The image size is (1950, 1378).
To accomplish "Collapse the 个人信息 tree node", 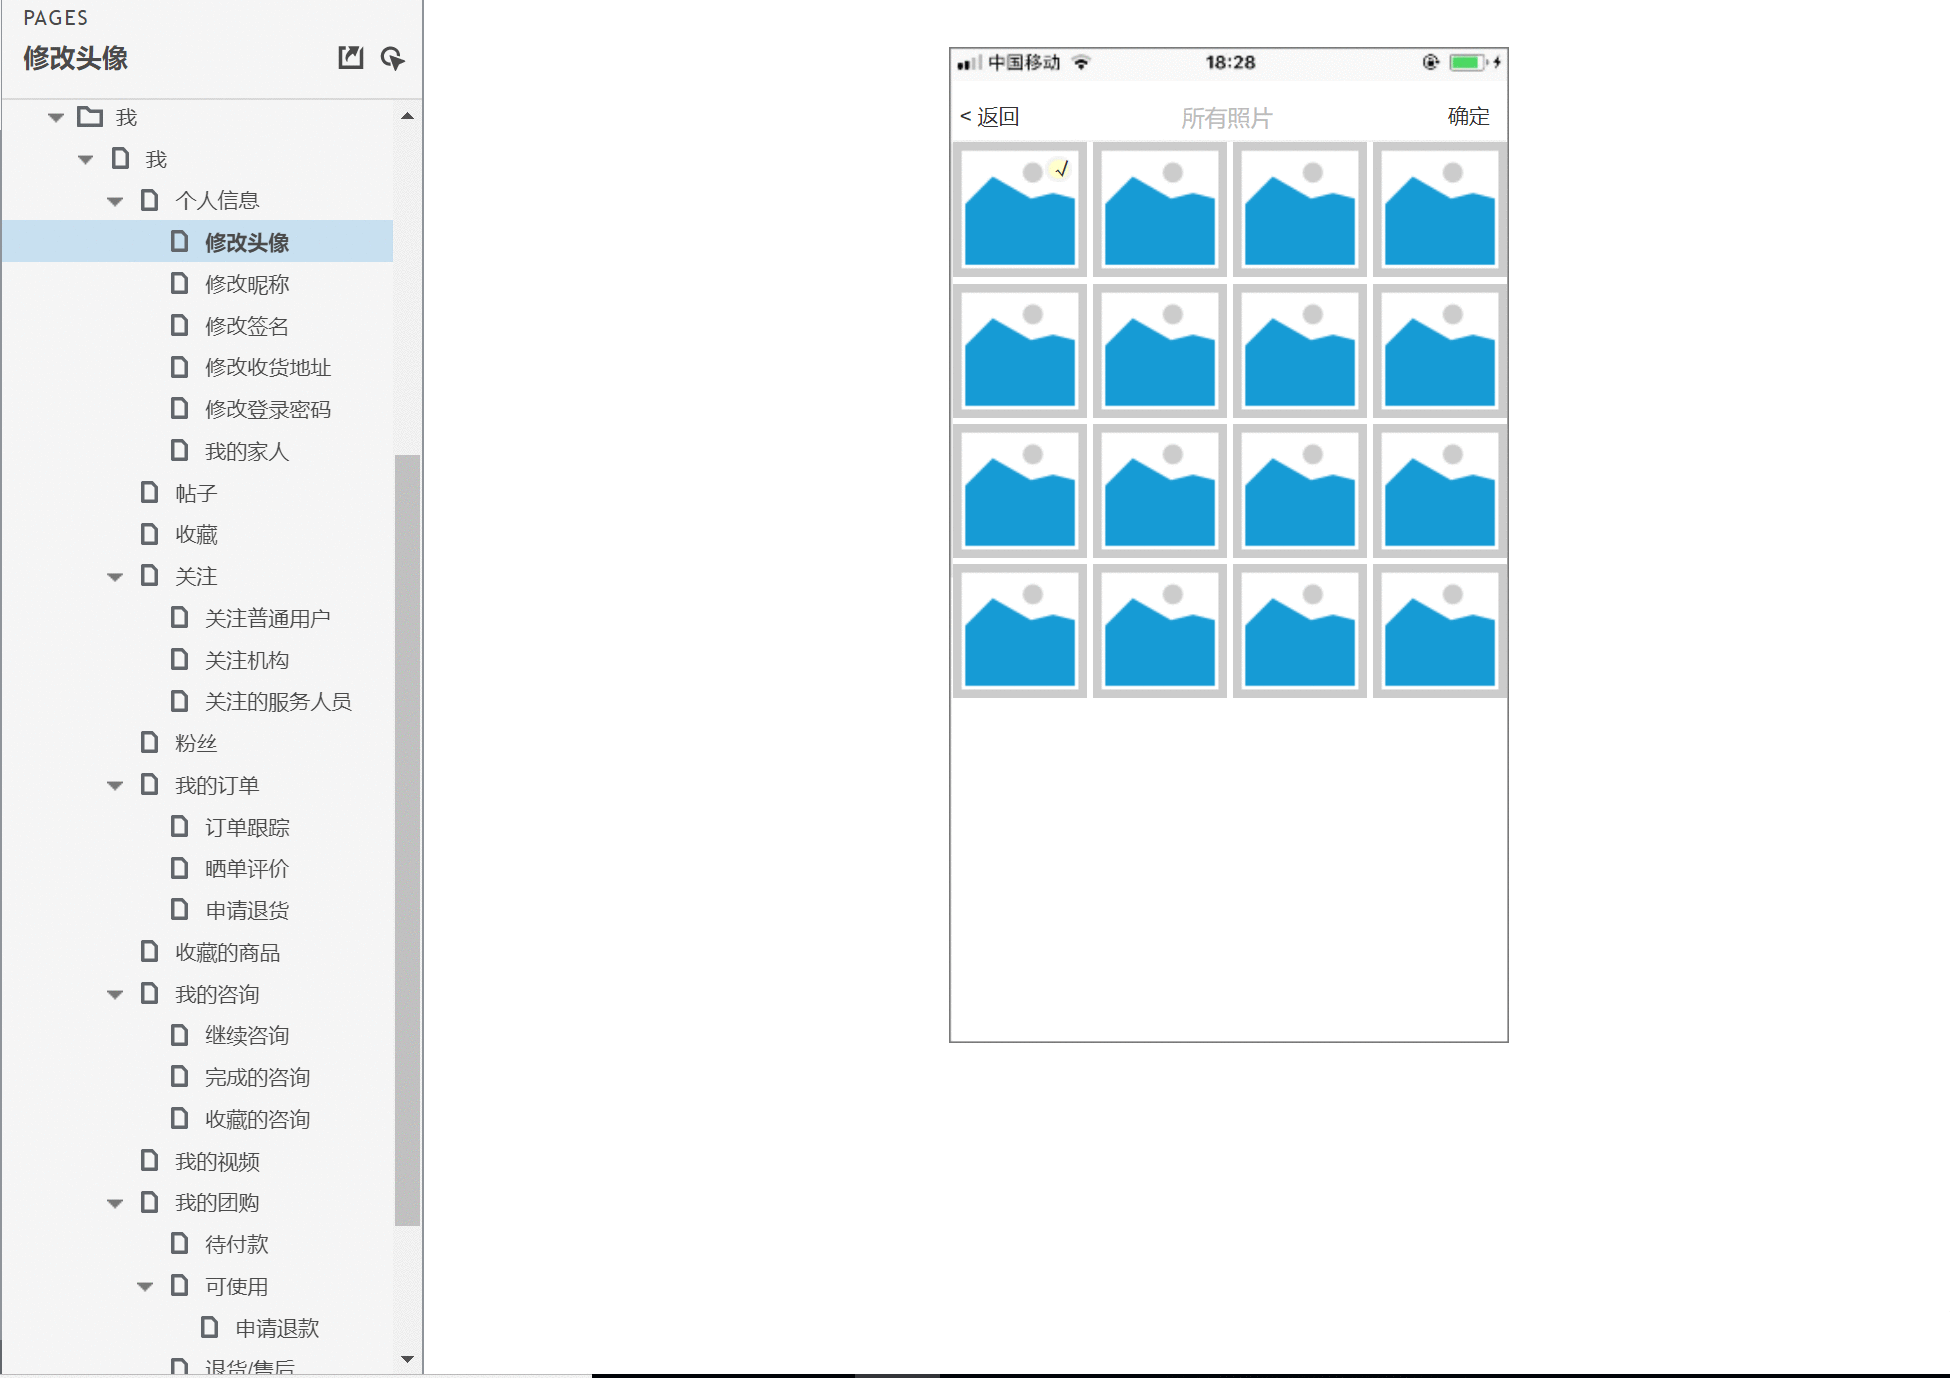I will 115,201.
